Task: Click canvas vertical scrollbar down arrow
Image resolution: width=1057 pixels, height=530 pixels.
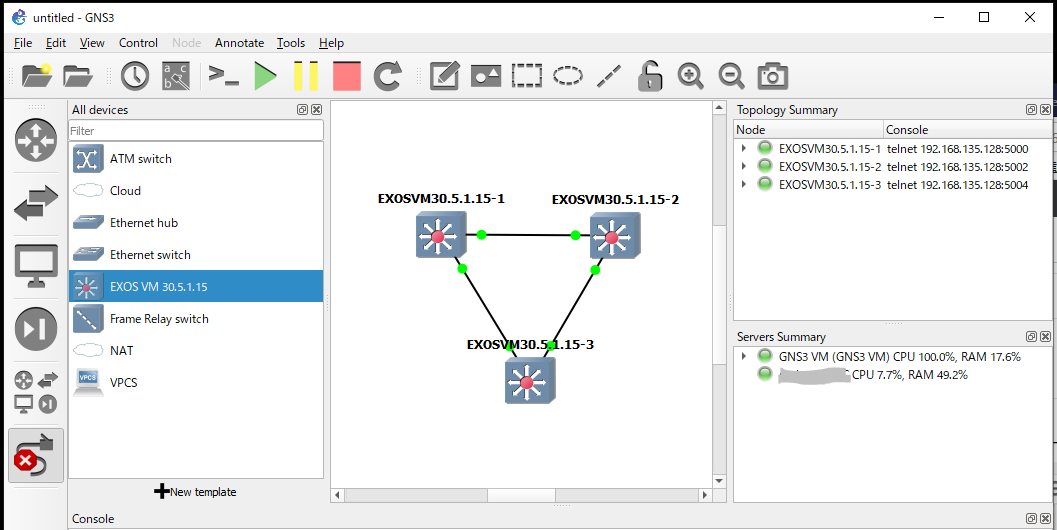Action: click(719, 481)
